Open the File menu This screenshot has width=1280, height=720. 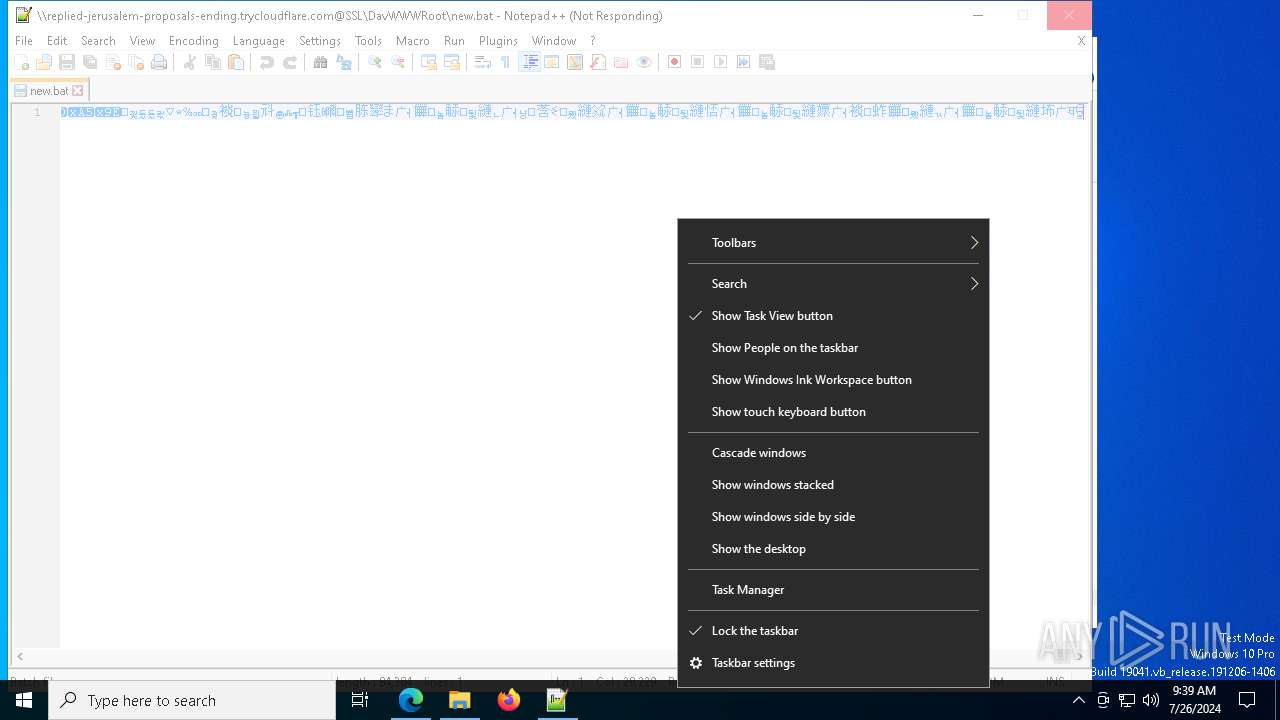point(24,41)
